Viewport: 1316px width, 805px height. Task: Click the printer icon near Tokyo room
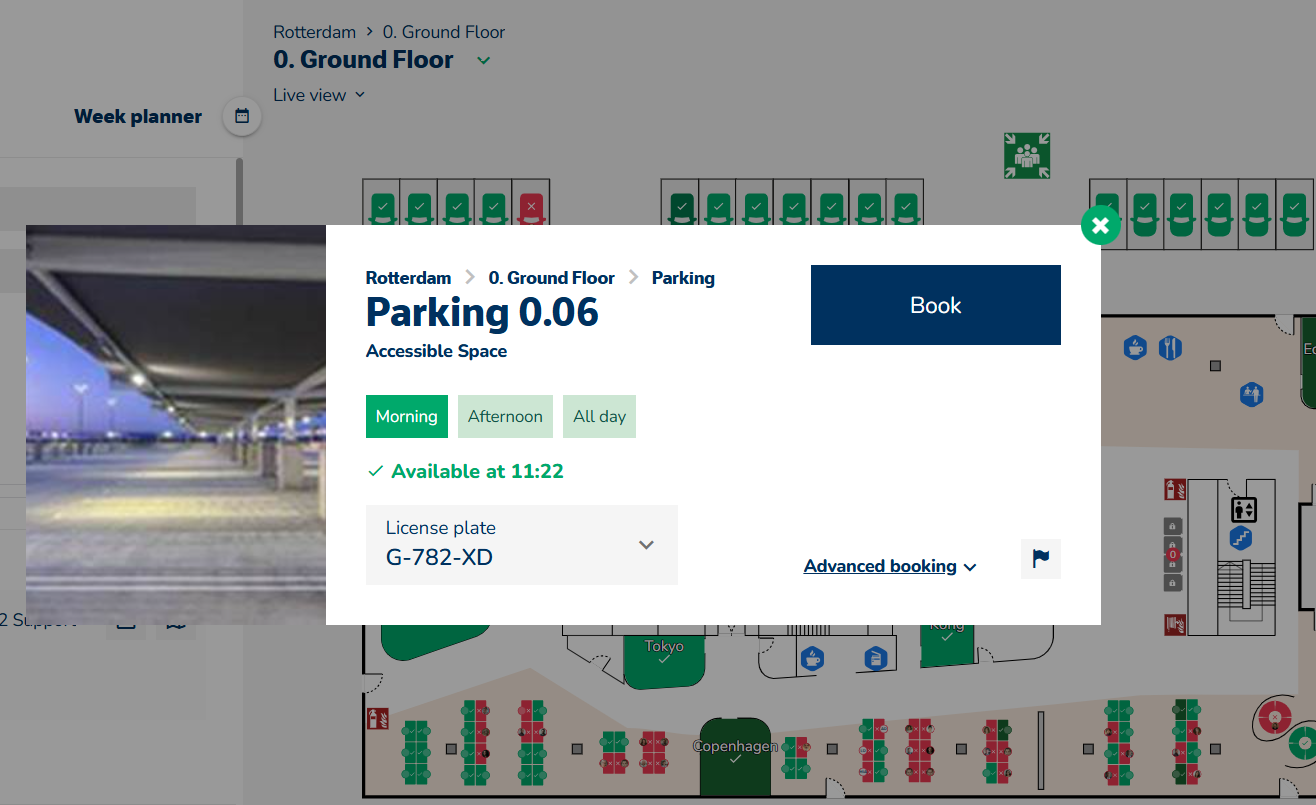pyautogui.click(x=874, y=658)
